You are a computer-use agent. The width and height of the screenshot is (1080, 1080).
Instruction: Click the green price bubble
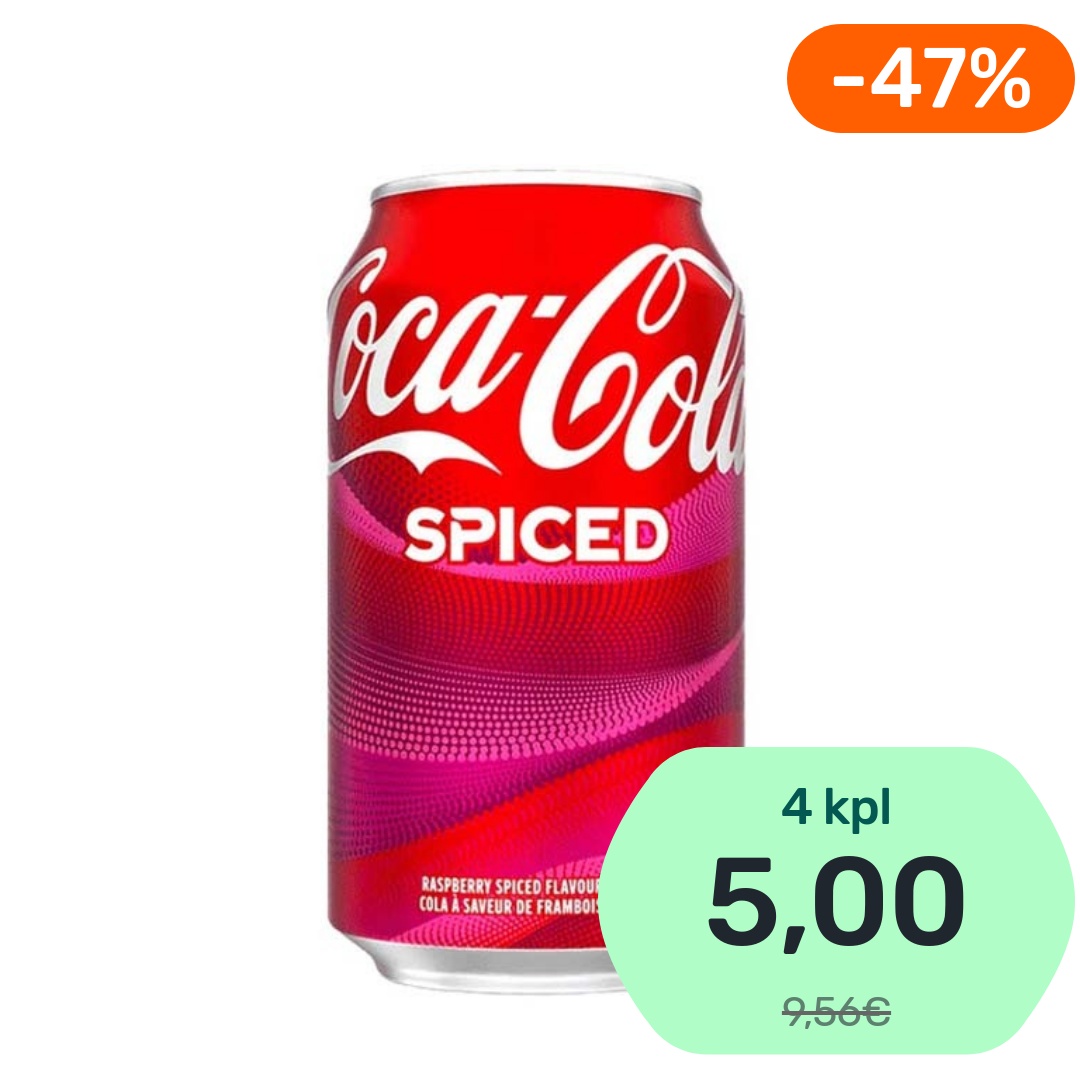point(836,900)
